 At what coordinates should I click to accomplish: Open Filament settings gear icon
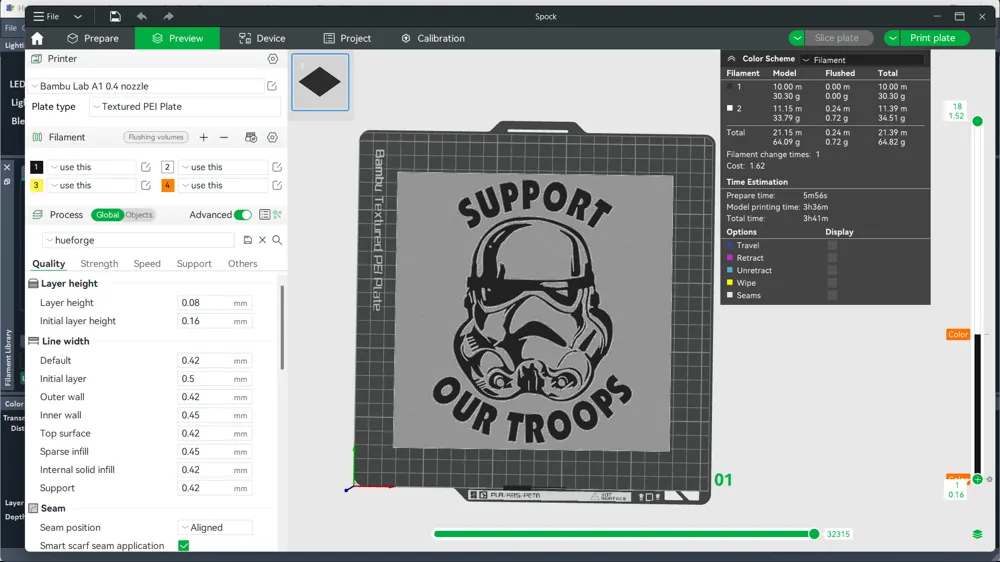tap(272, 137)
